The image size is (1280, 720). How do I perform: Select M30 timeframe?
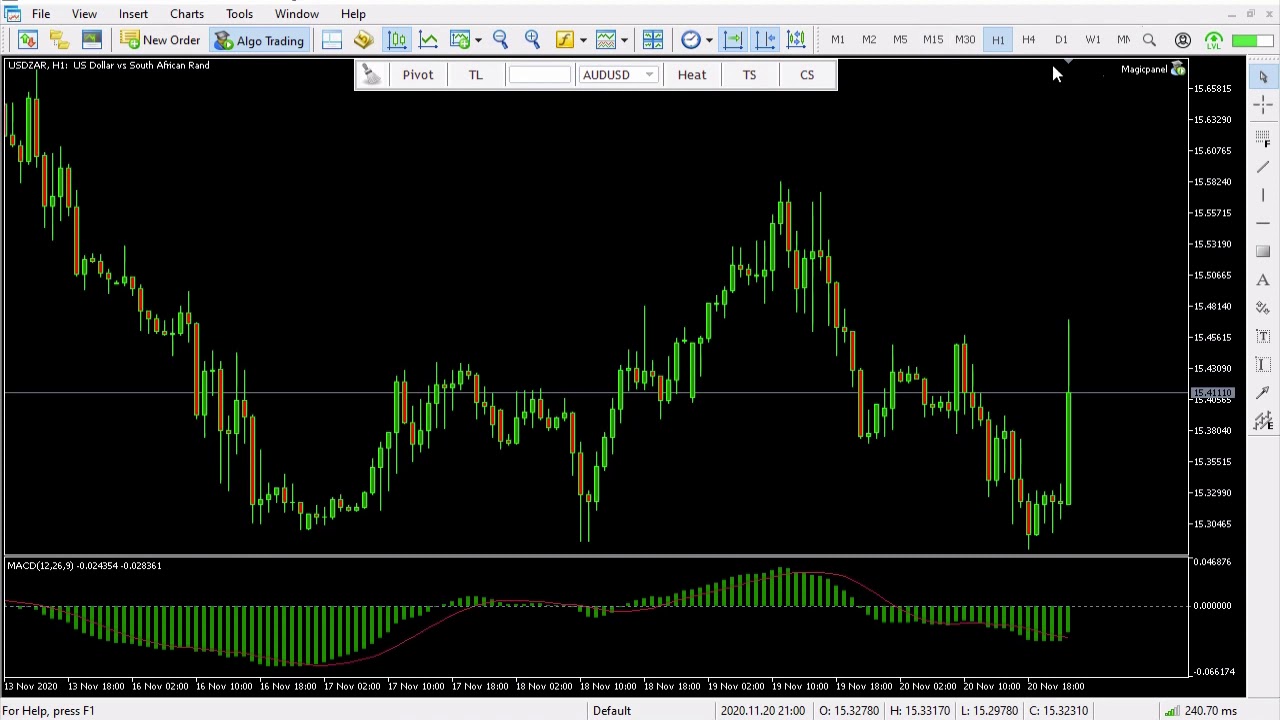965,40
